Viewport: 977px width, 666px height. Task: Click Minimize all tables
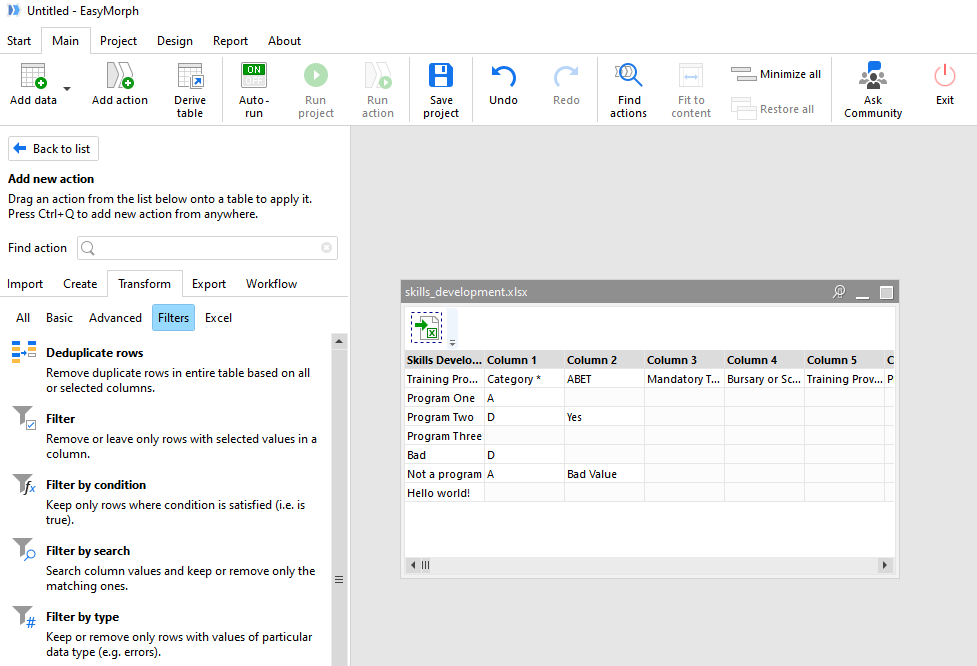click(x=776, y=74)
